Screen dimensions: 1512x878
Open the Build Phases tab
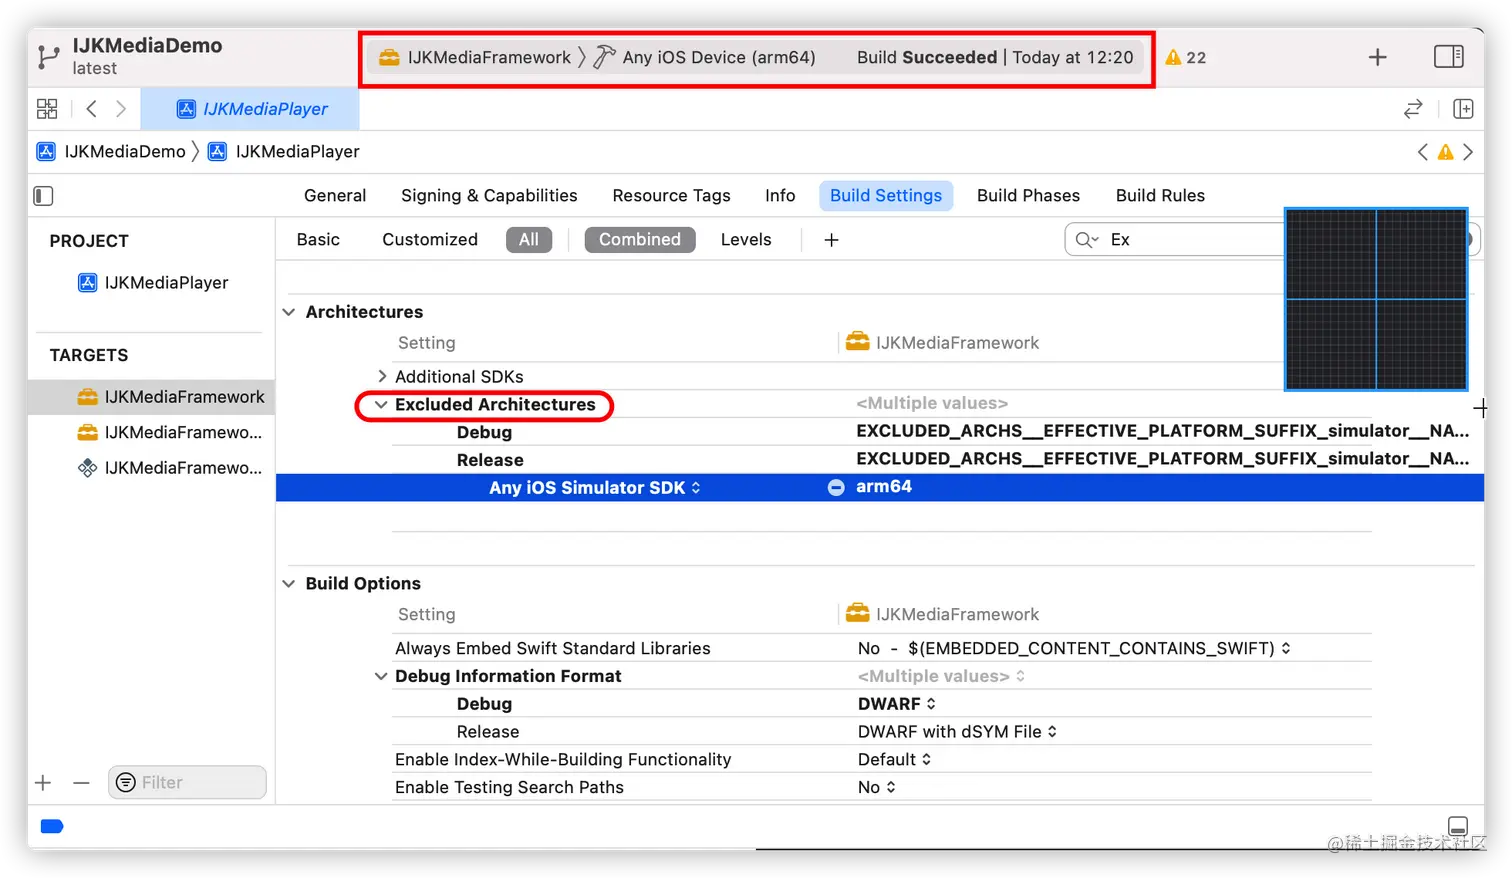tap(1028, 196)
